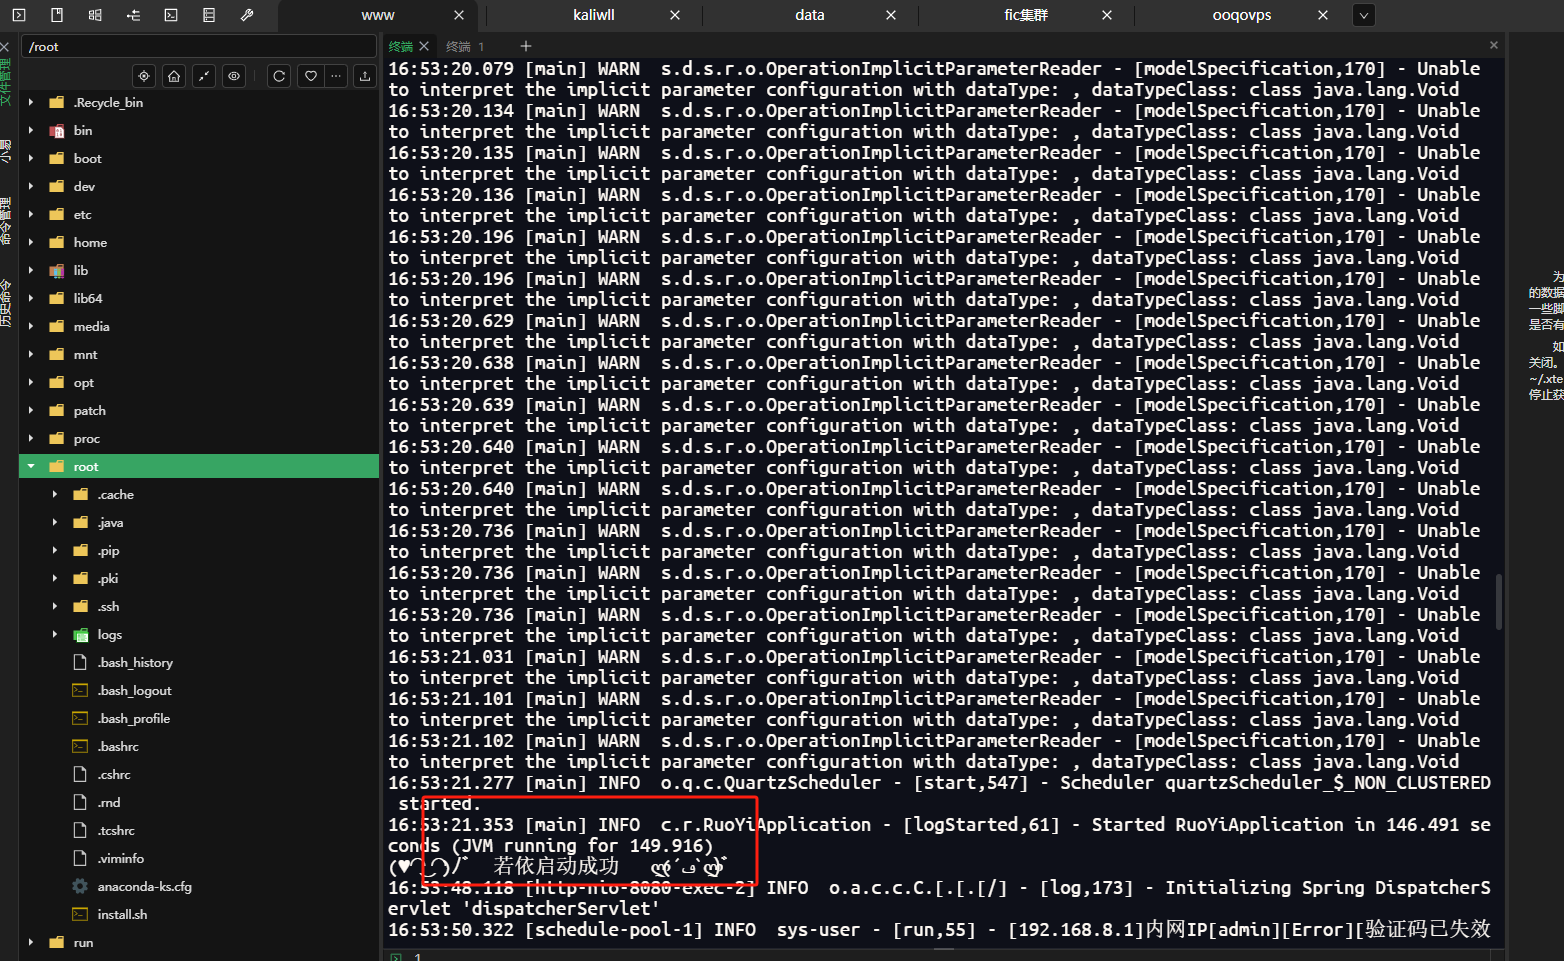
Task: Click the heart favorites icon
Action: pyautogui.click(x=311, y=76)
